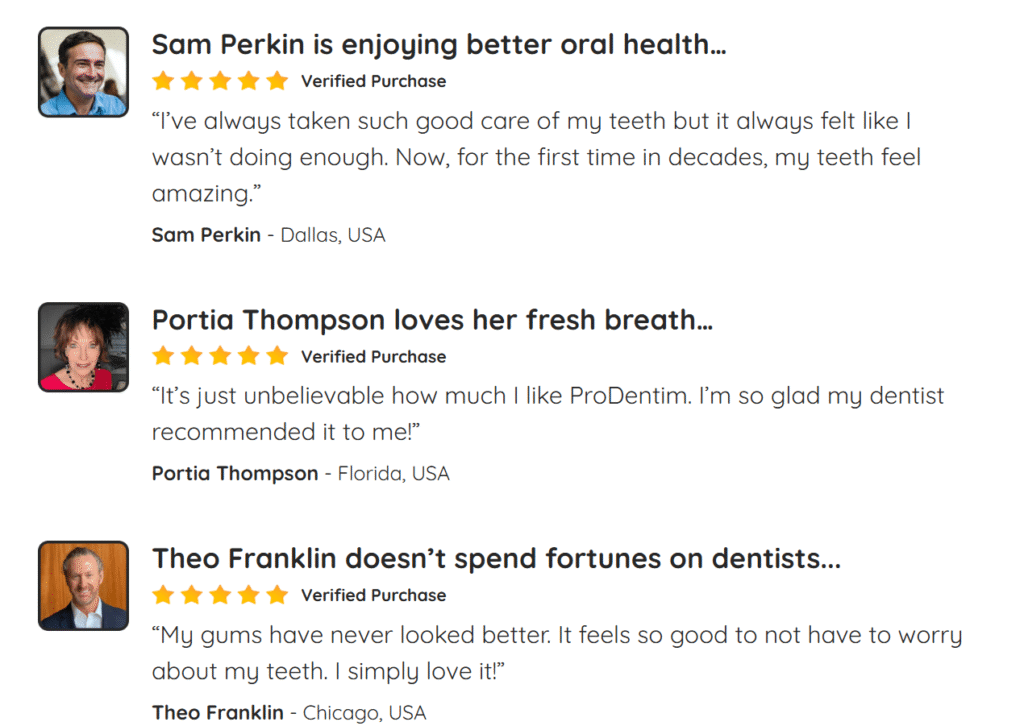This screenshot has height=726, width=1024.
Task: Open Theo Franklin's profile photo
Action: [x=83, y=586]
